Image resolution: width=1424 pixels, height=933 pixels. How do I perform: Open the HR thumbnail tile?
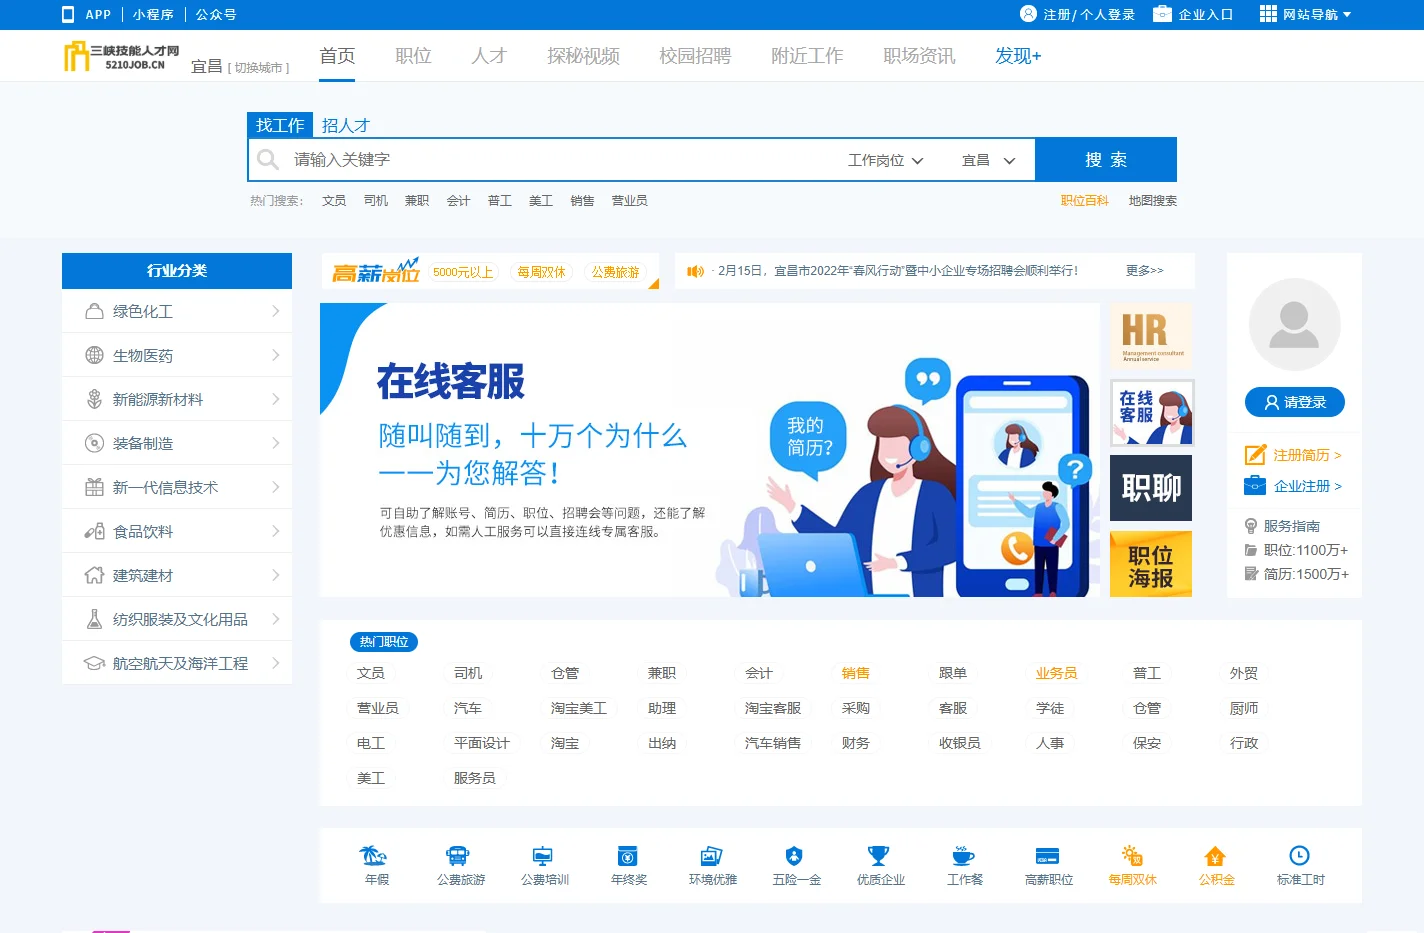(1151, 336)
